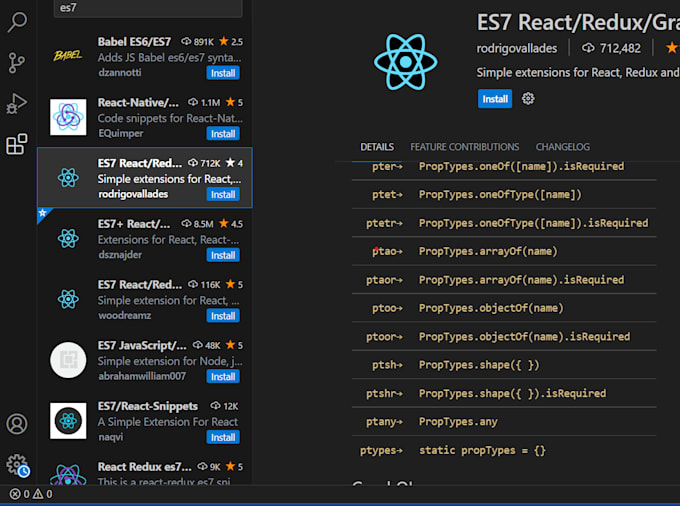The width and height of the screenshot is (680, 506).
Task: Install the ES7/React-Snippets extension by naqvi
Action: [223, 437]
